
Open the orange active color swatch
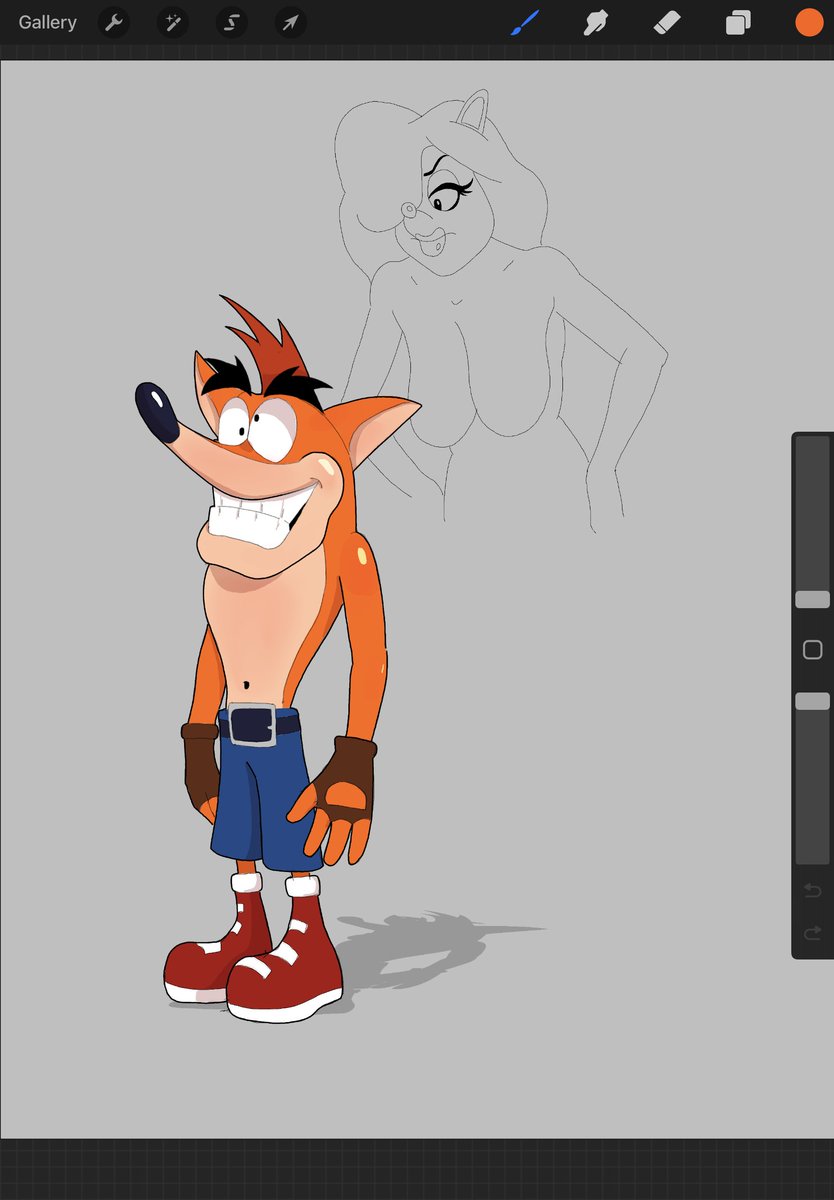(809, 22)
